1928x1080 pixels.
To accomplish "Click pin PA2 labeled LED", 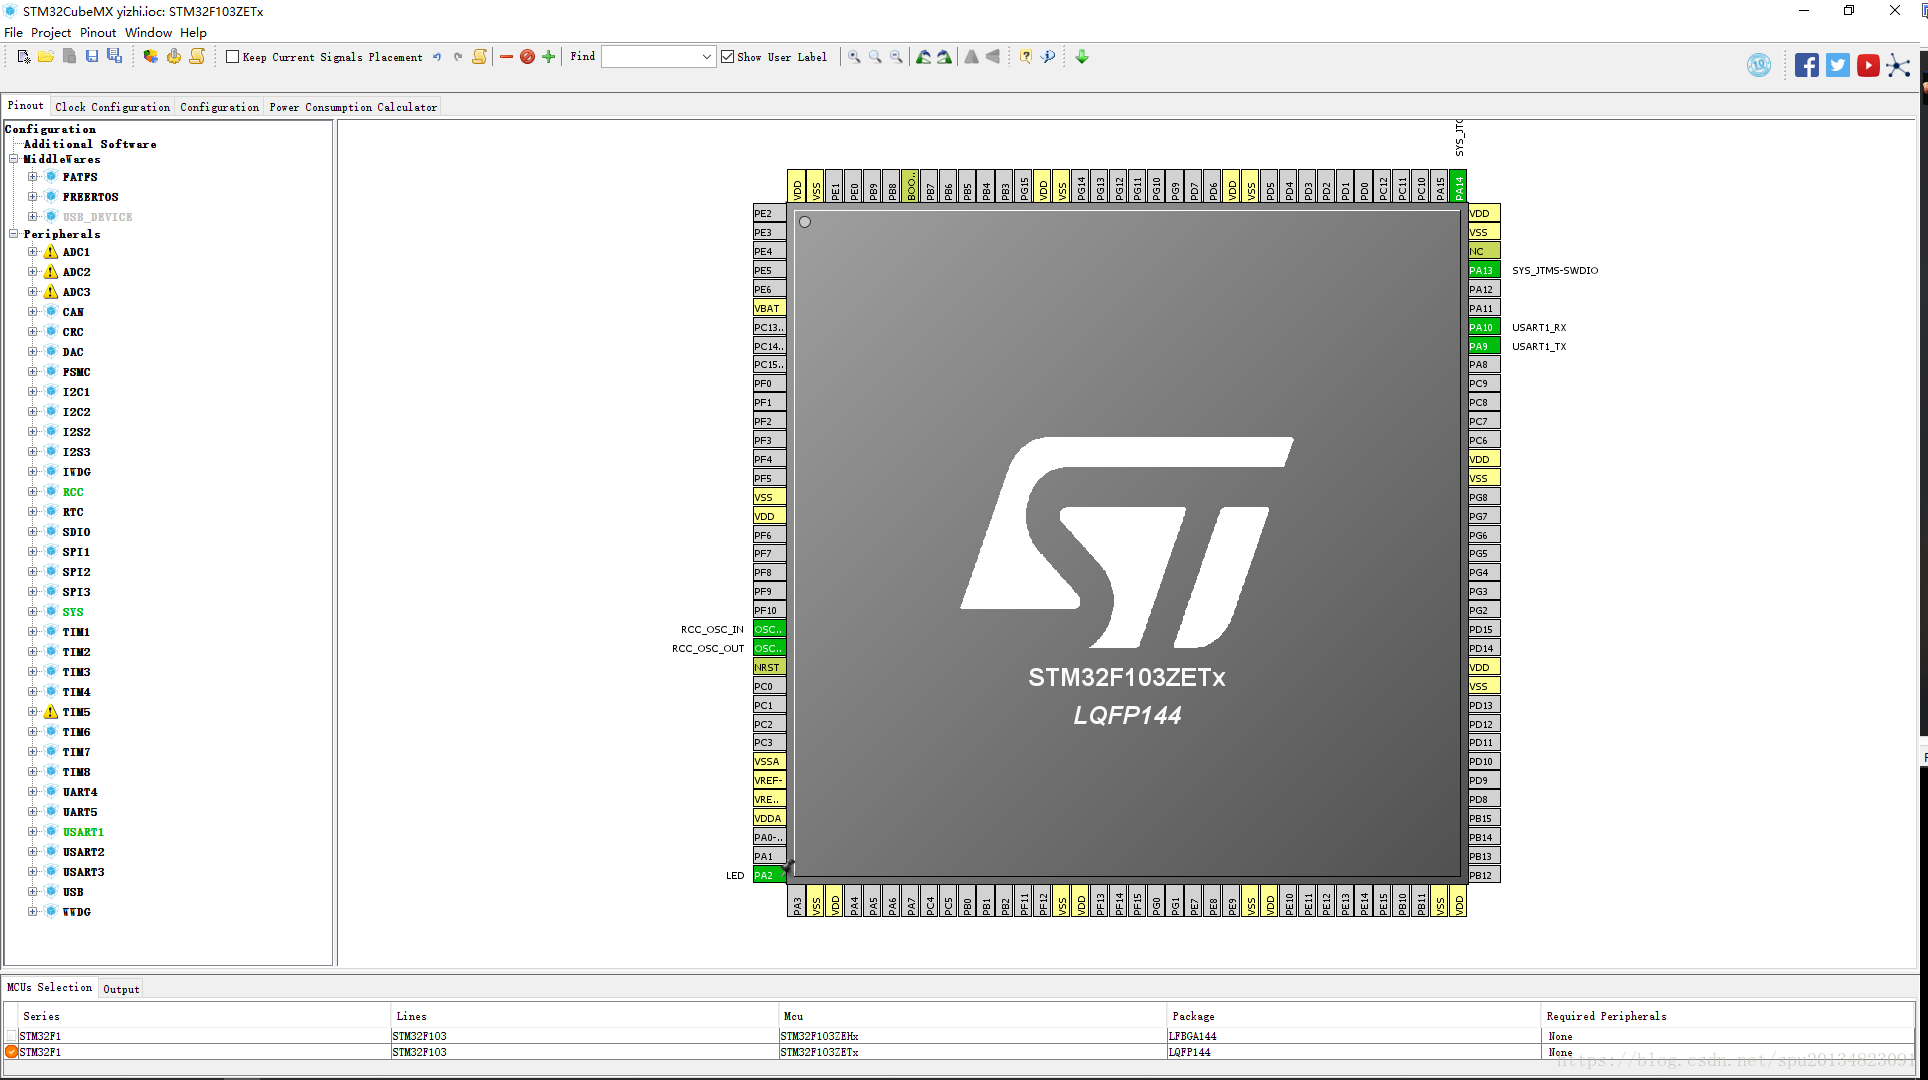I will [769, 875].
